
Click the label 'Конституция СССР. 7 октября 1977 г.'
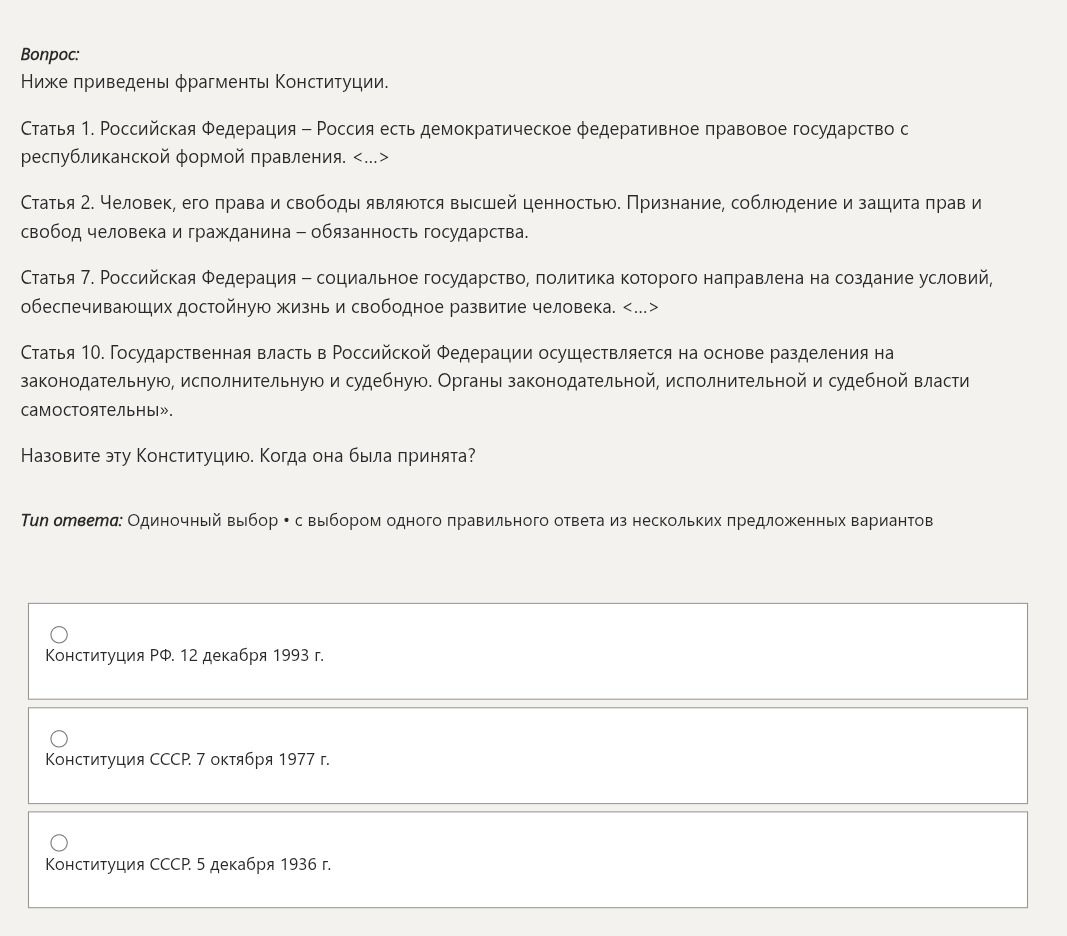click(x=187, y=760)
